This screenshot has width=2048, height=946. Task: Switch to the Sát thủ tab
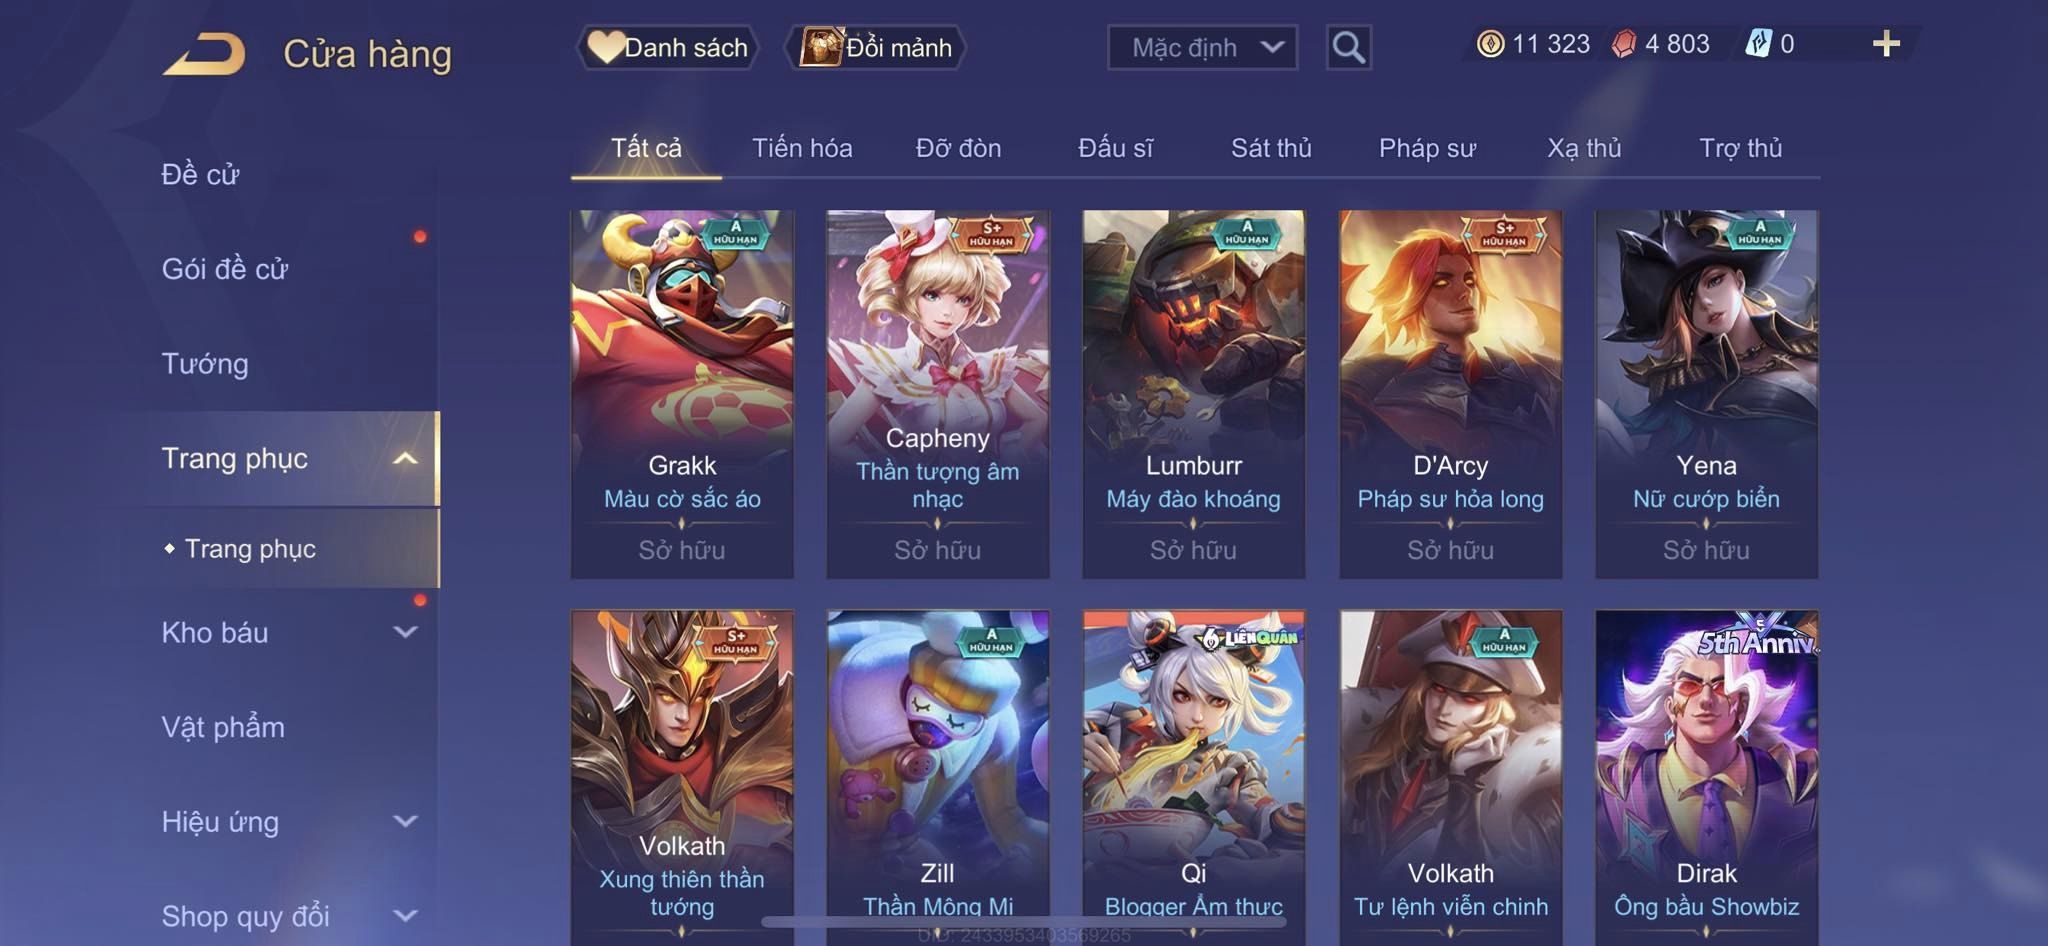tap(1271, 148)
